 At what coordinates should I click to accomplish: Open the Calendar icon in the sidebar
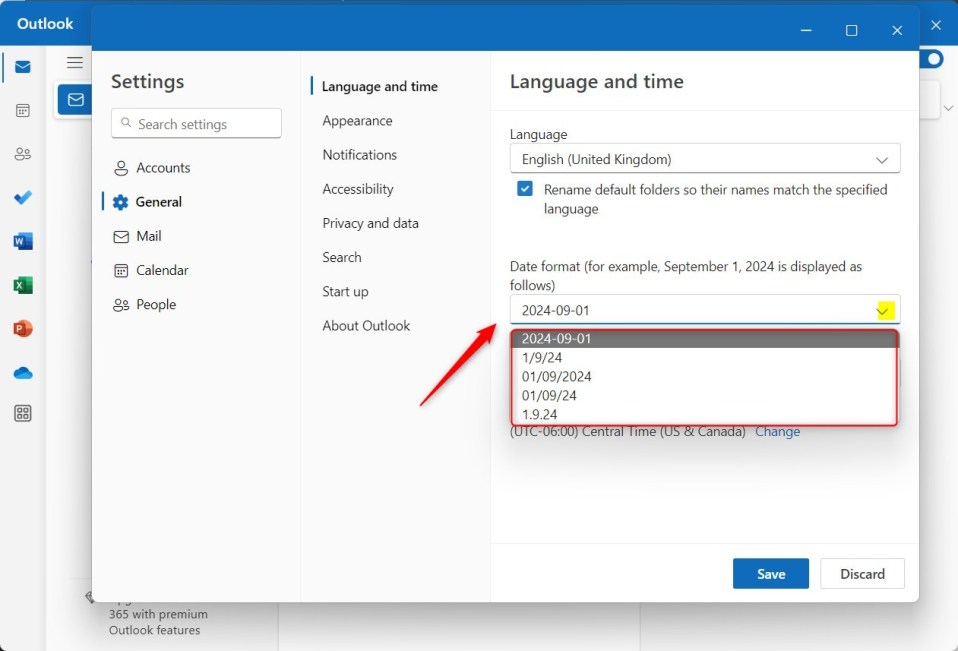22,110
